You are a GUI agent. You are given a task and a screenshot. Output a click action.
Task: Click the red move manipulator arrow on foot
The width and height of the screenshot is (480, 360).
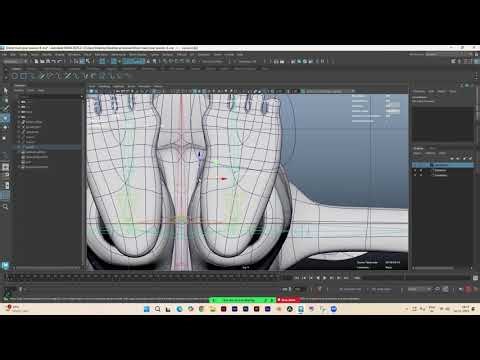coord(223,179)
